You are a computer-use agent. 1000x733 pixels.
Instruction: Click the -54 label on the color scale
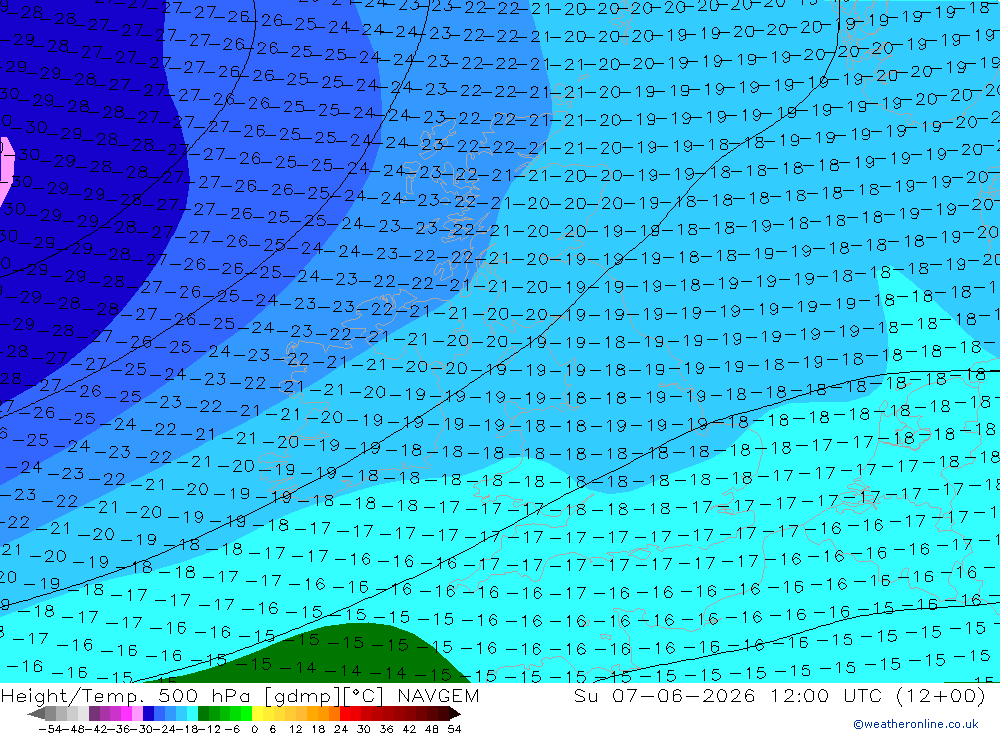click(50, 729)
